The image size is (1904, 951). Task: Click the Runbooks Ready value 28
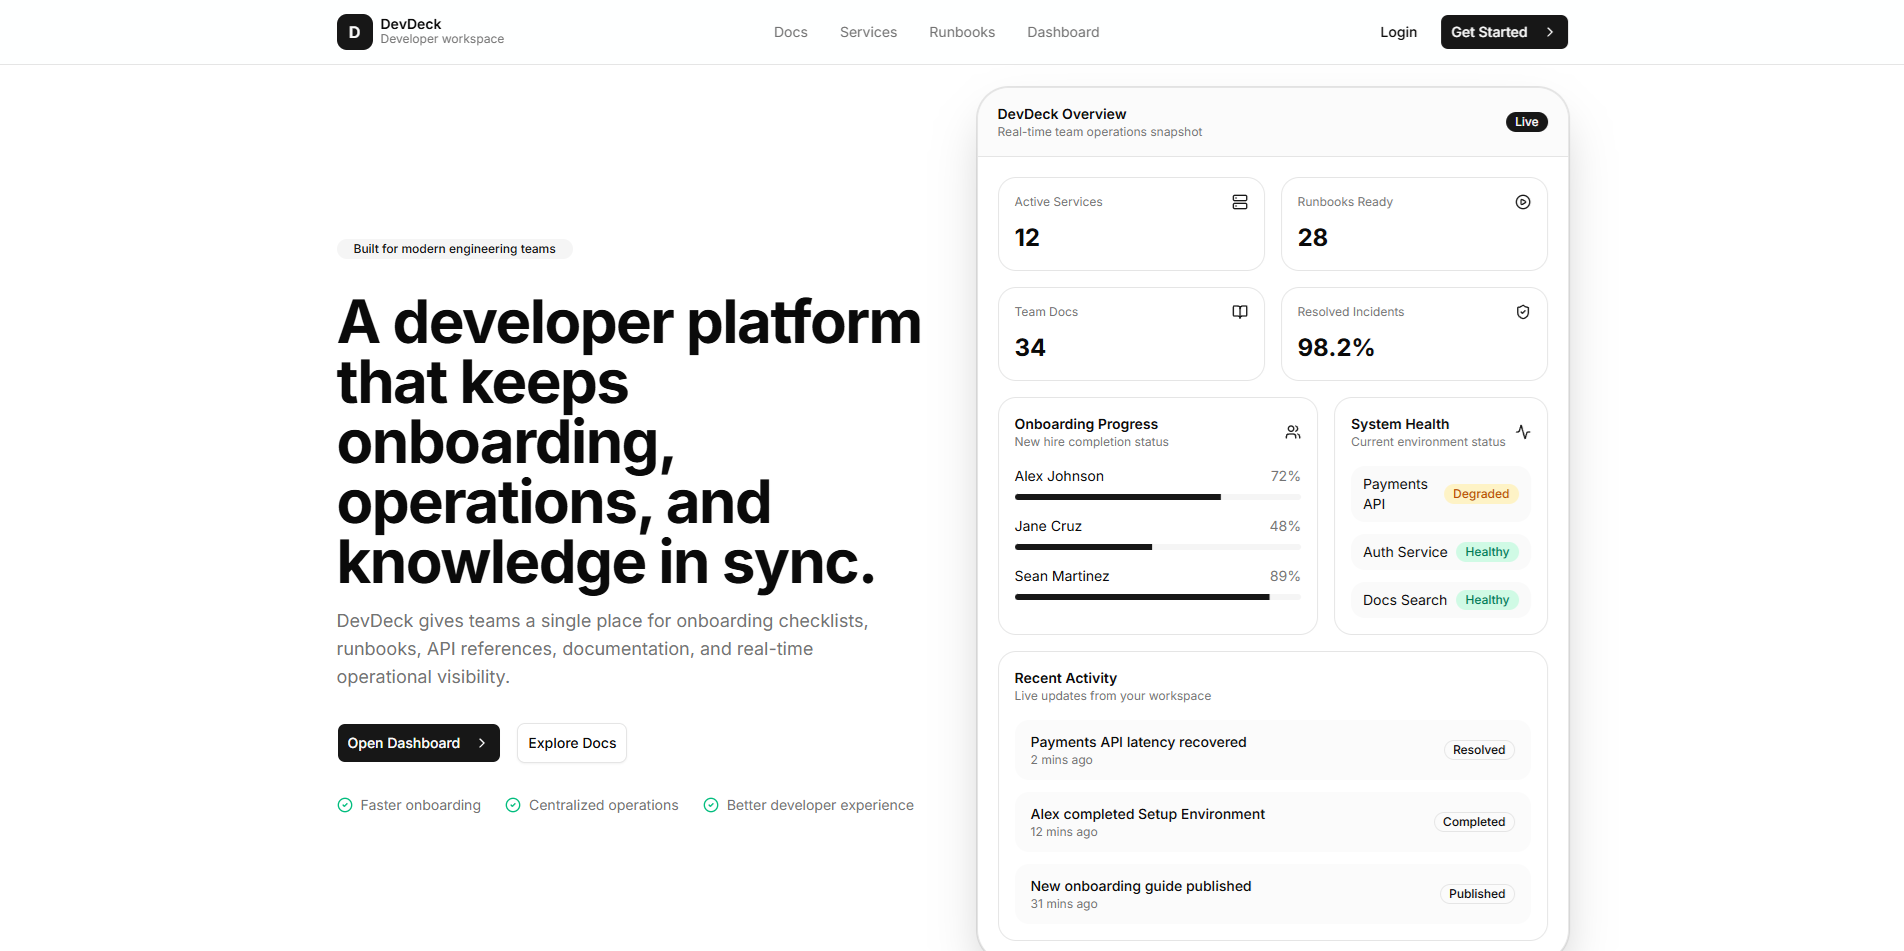tap(1312, 238)
